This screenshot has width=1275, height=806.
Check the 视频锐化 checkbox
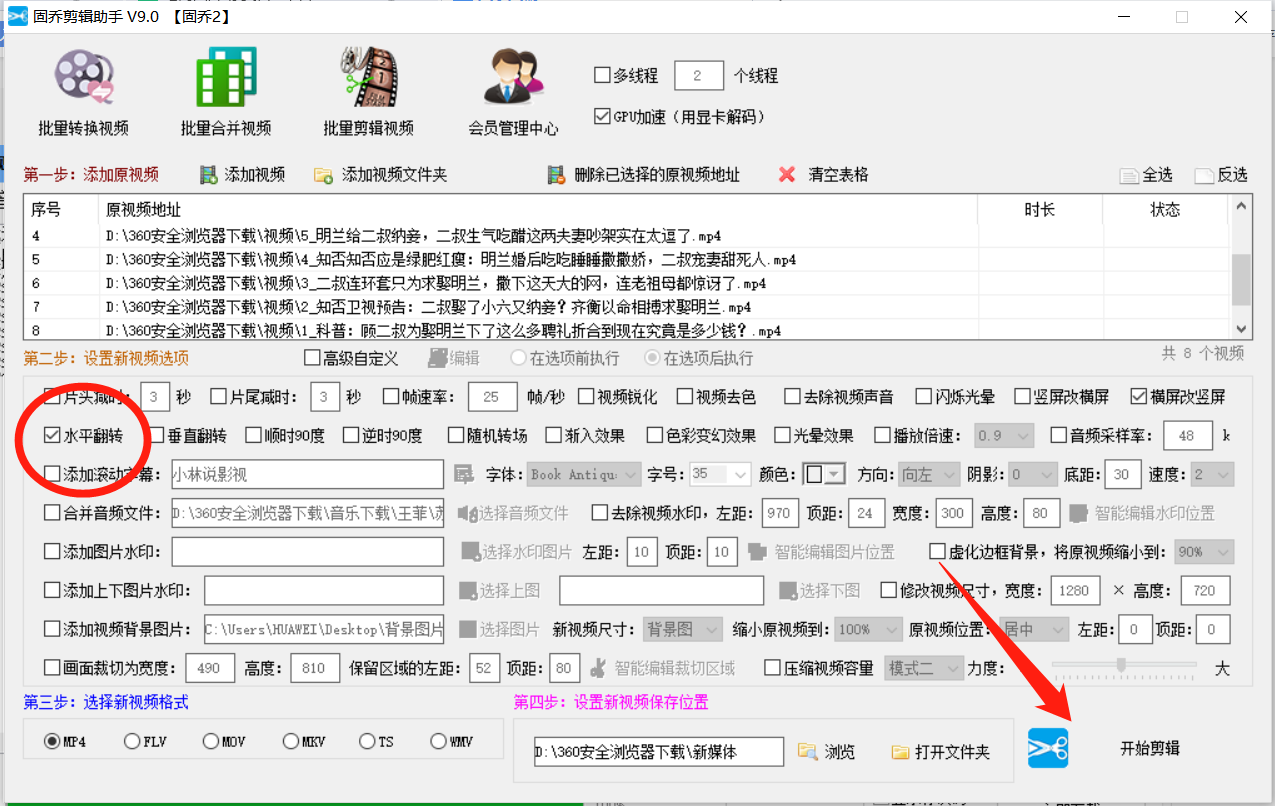(x=585, y=397)
